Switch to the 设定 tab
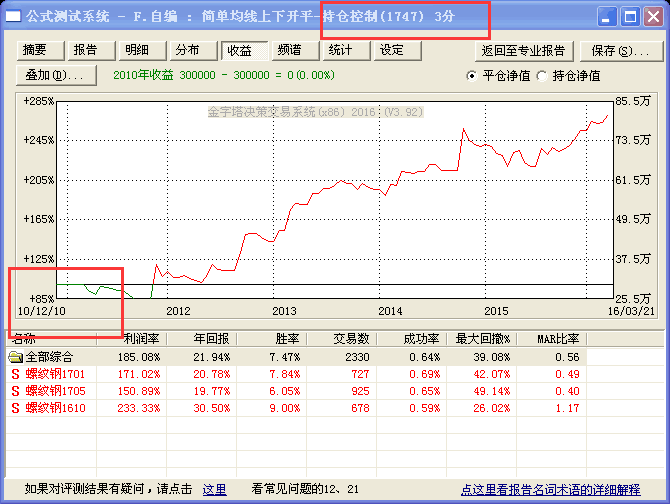Image resolution: width=670 pixels, height=504 pixels. pos(391,51)
